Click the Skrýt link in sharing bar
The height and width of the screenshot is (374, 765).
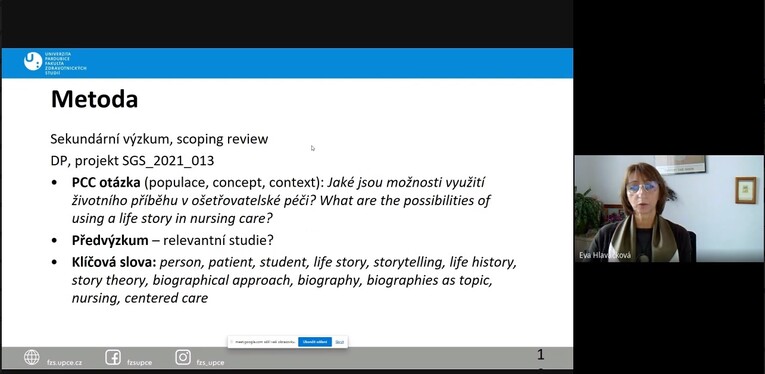[x=340, y=342]
